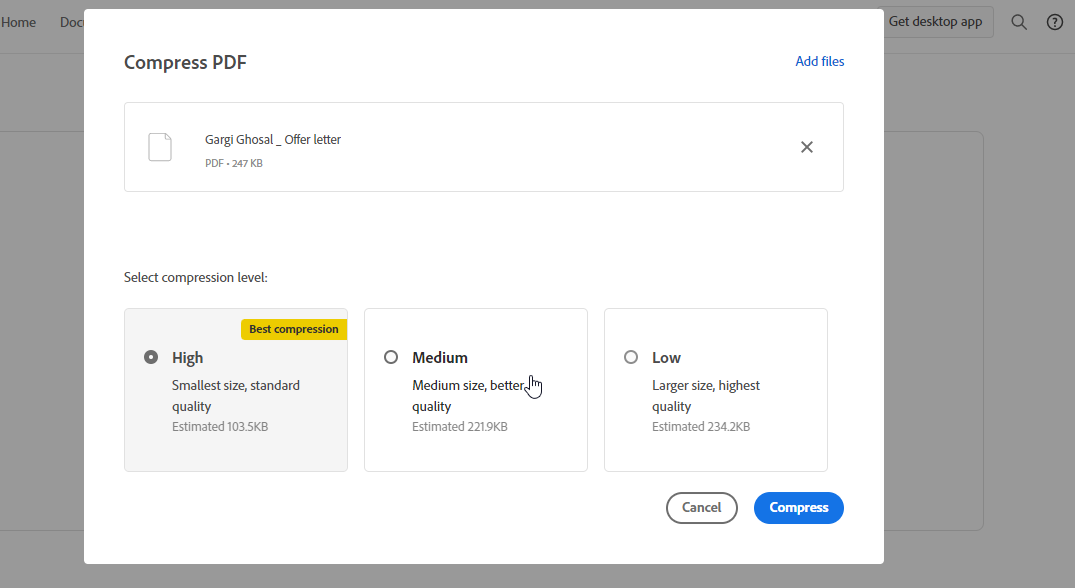Screen dimensions: 1075x588
Task: Choose the Medium compression option
Action: (391, 357)
